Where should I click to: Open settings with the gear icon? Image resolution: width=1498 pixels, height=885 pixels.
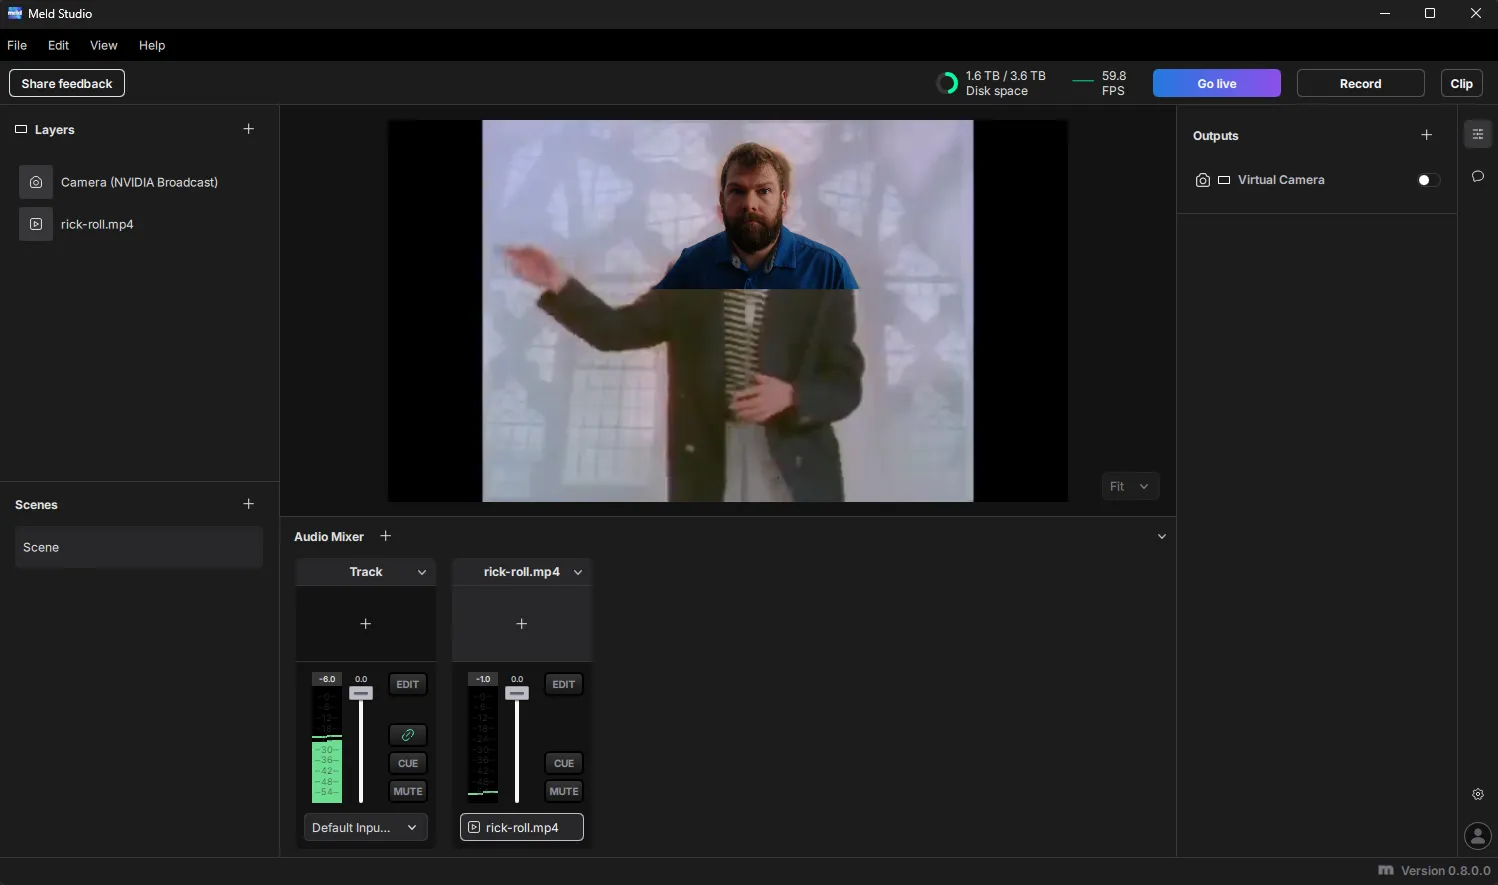click(1478, 793)
